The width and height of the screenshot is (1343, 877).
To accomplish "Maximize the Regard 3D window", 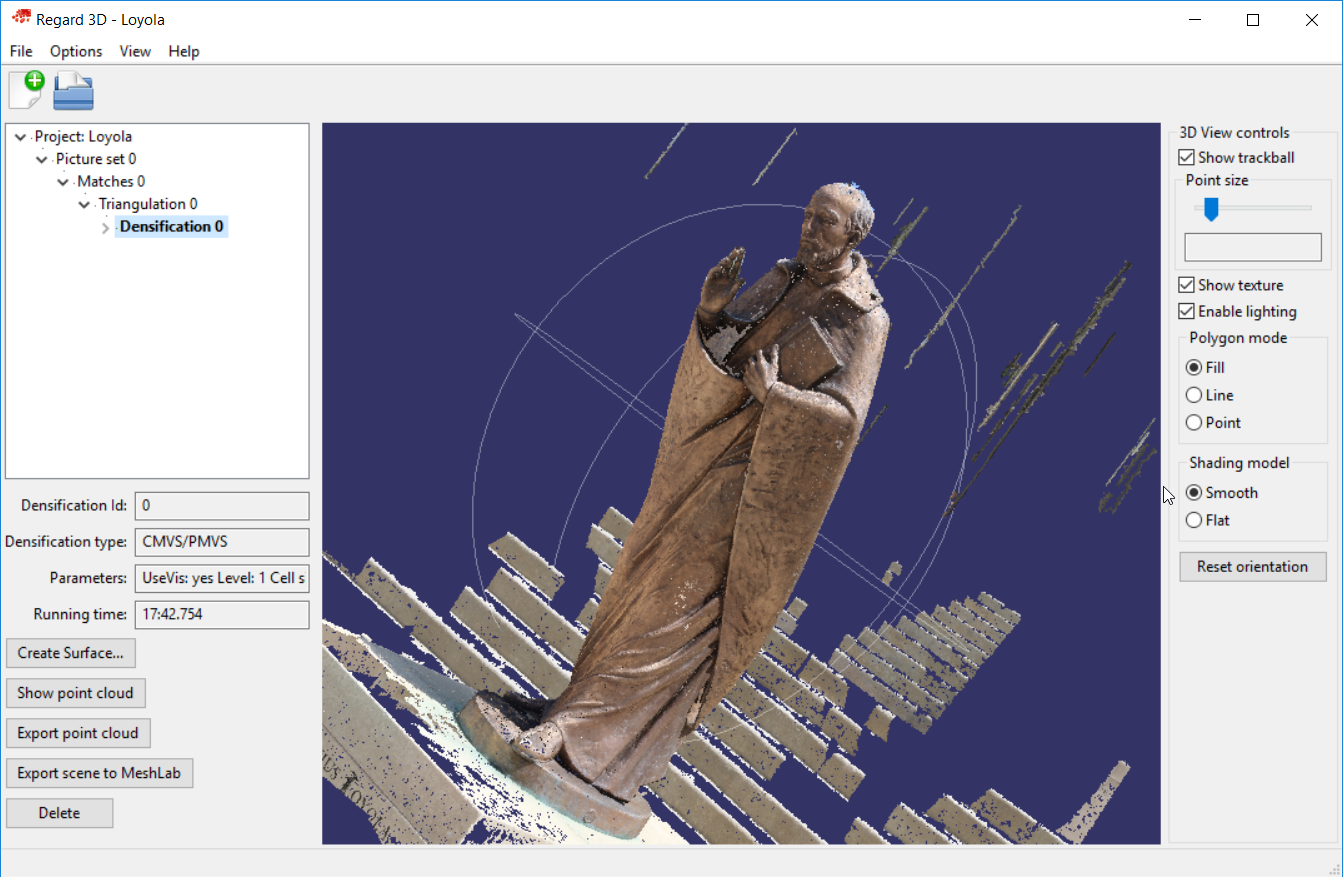I will pyautogui.click(x=1253, y=20).
